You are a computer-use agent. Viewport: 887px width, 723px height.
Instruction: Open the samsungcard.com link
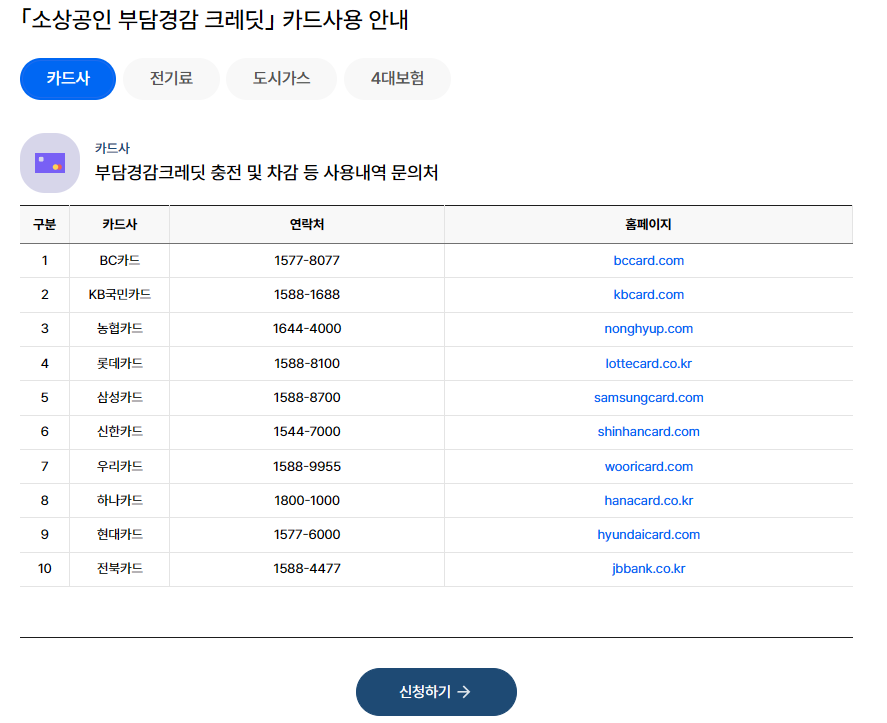[x=648, y=398]
